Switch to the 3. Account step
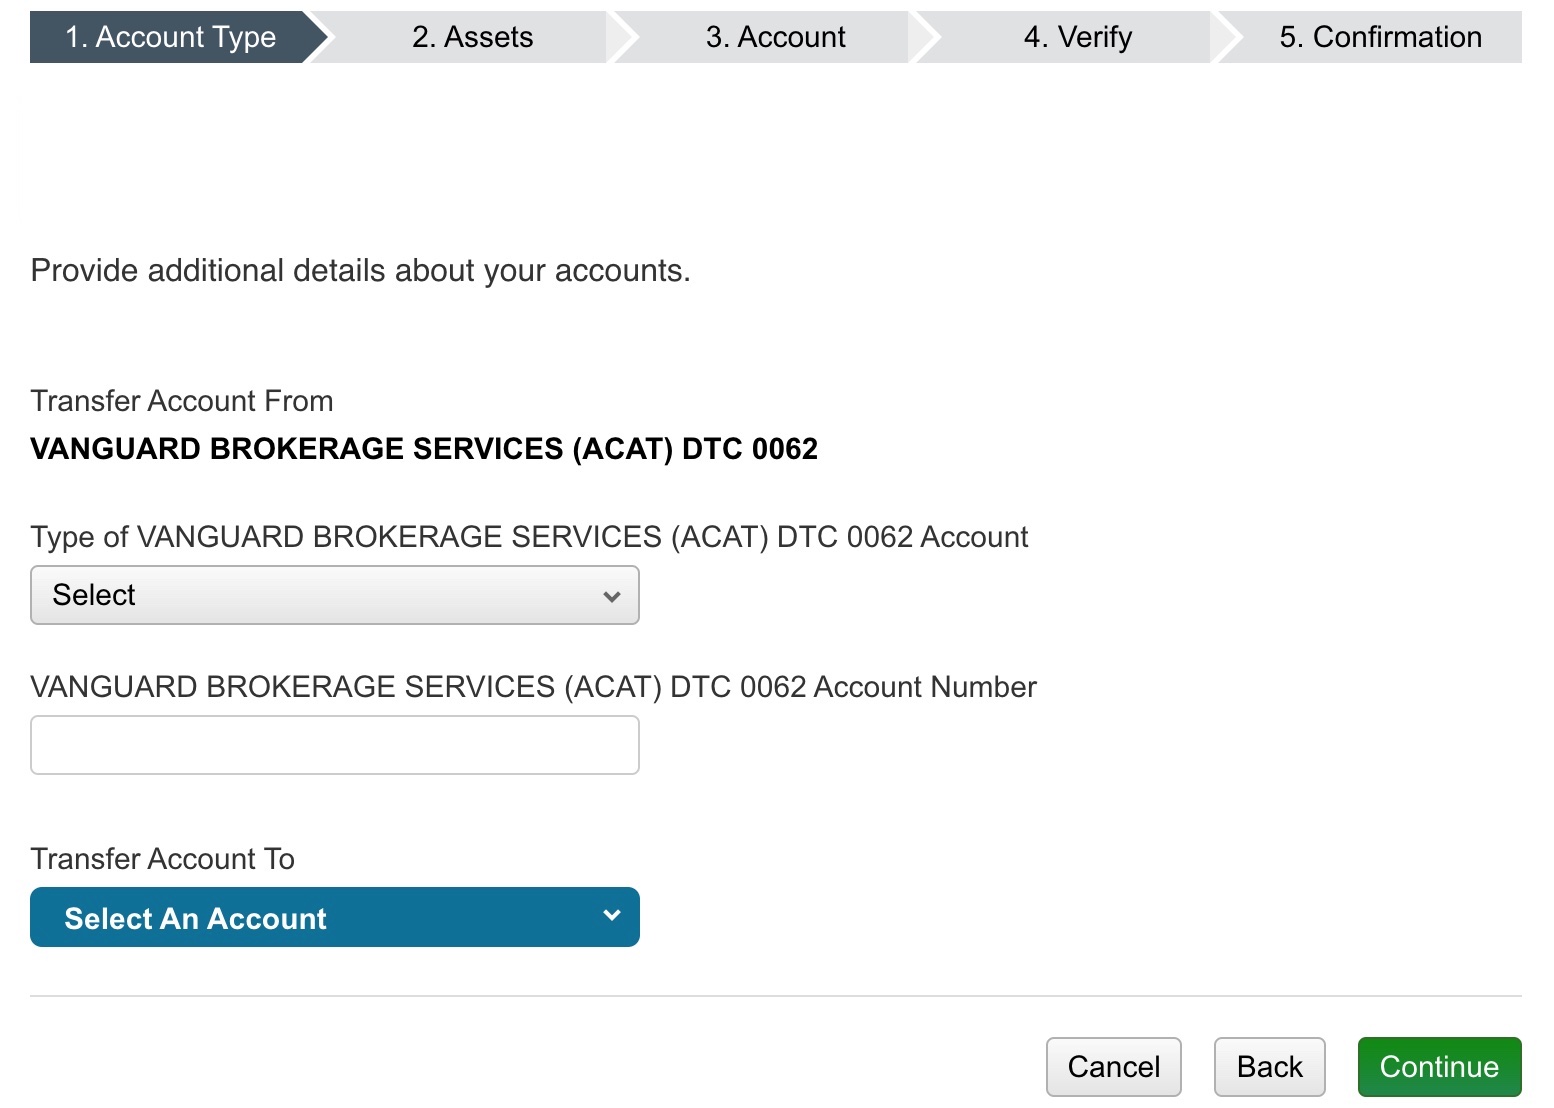Image resolution: width=1554 pixels, height=1108 pixels. point(775,37)
